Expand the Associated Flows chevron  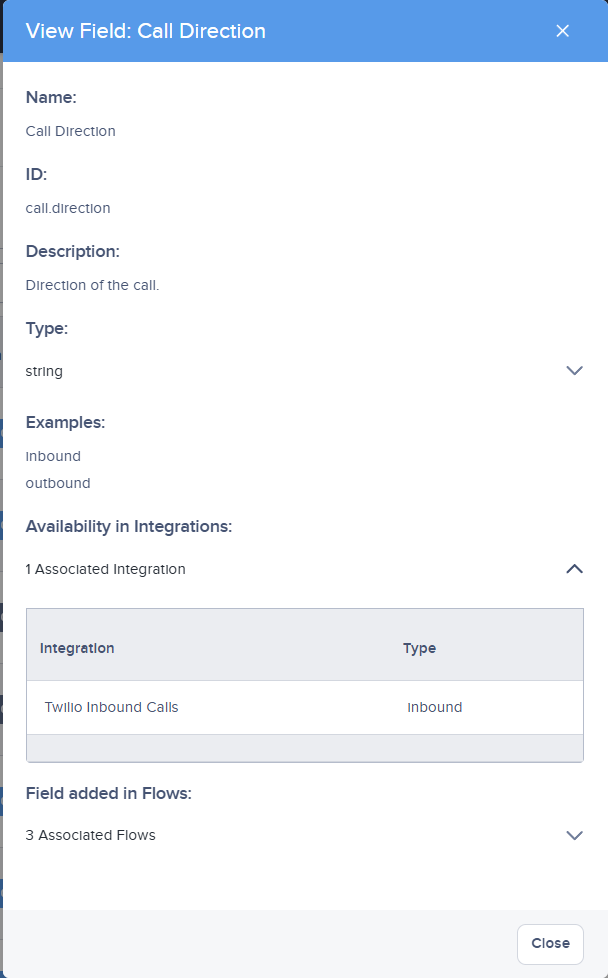point(574,835)
